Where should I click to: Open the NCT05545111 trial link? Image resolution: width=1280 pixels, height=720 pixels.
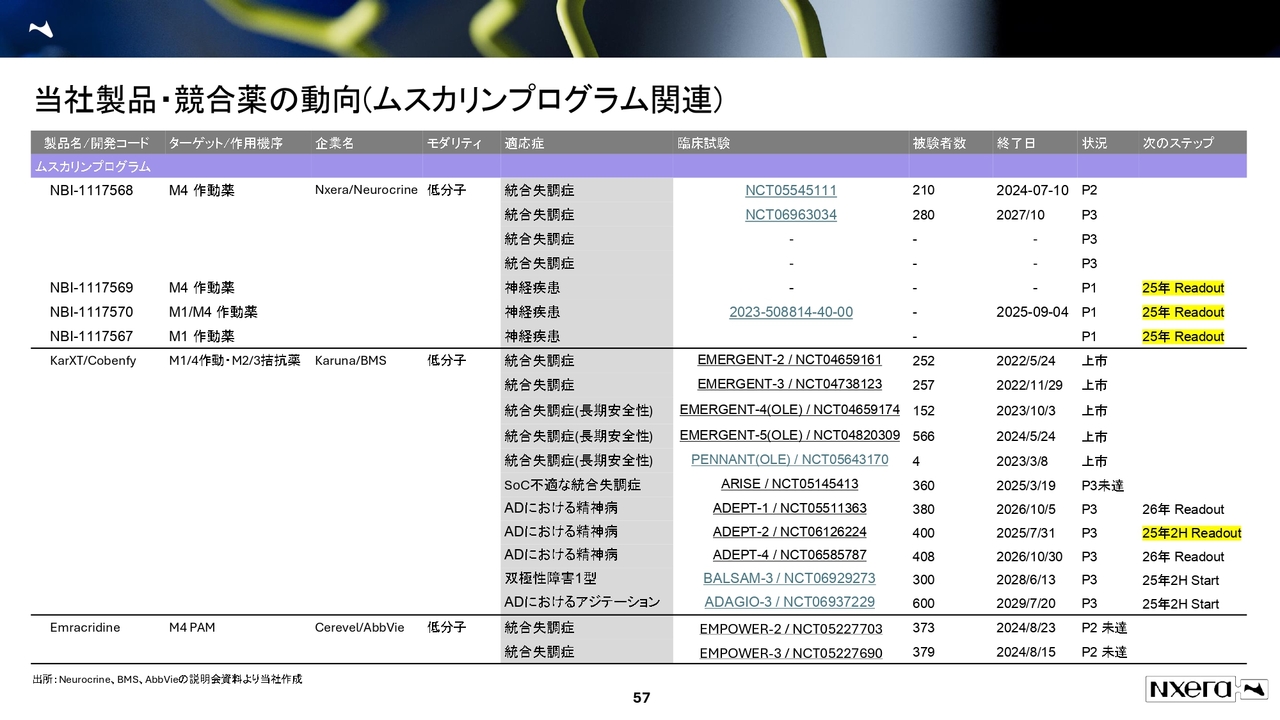coord(791,190)
